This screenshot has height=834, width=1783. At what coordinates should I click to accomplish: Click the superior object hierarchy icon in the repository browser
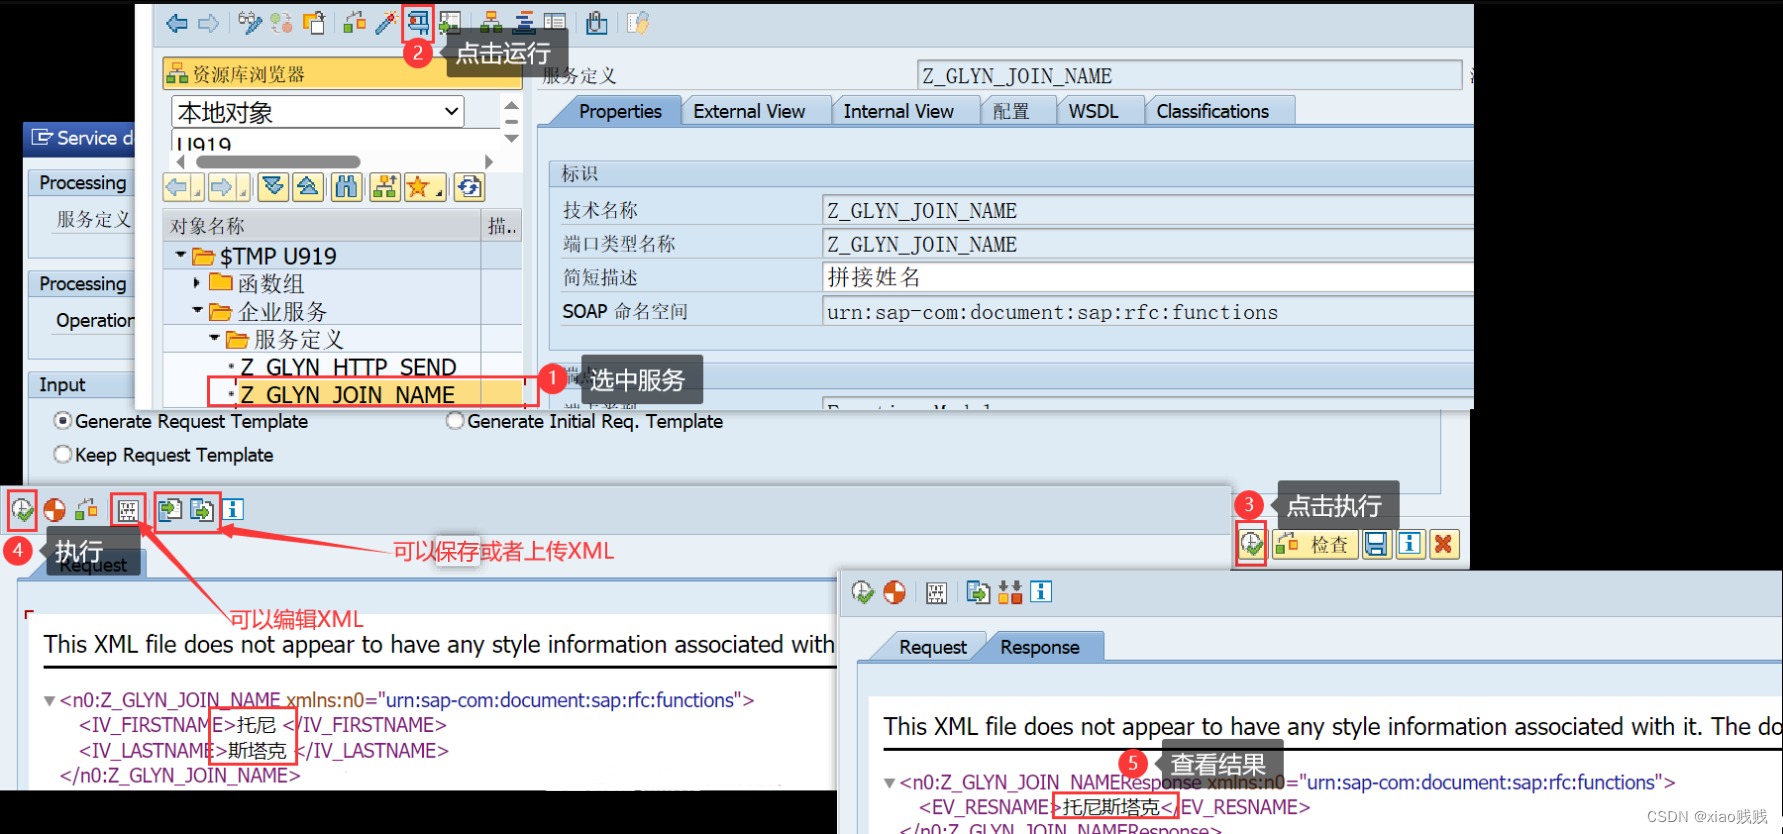pos(384,187)
